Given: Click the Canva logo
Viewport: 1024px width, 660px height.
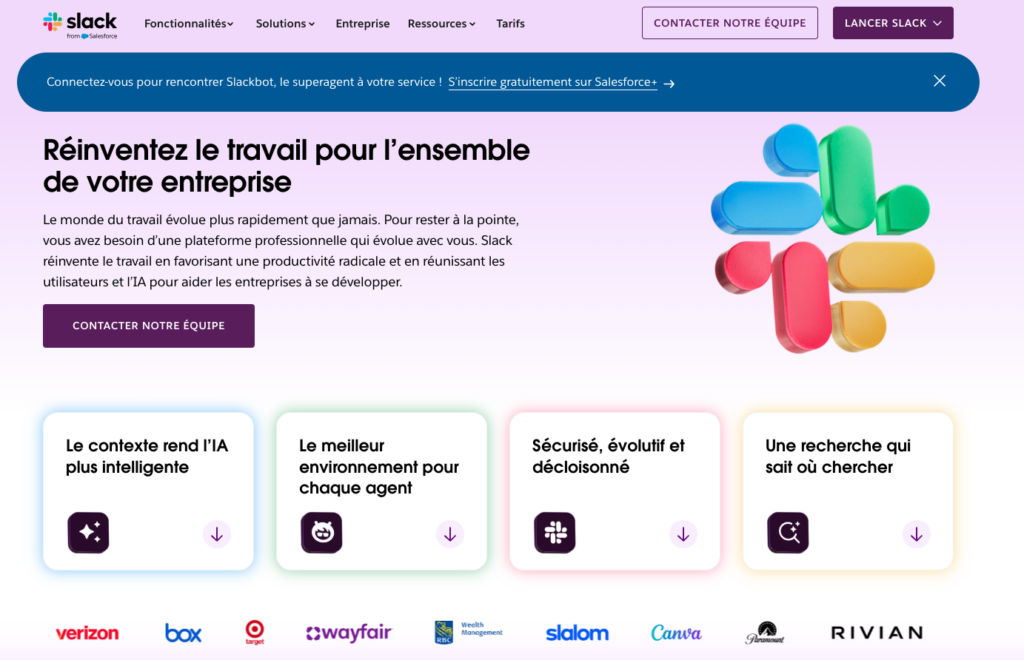Looking at the screenshot, I should tap(676, 632).
